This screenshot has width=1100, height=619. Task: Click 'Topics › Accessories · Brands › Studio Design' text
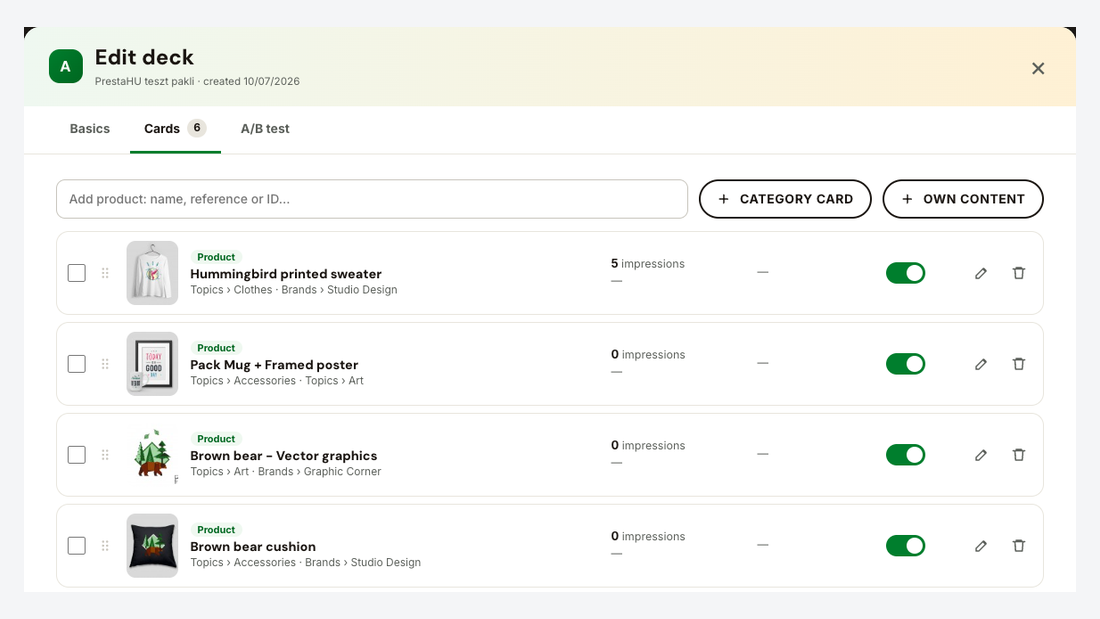click(306, 562)
